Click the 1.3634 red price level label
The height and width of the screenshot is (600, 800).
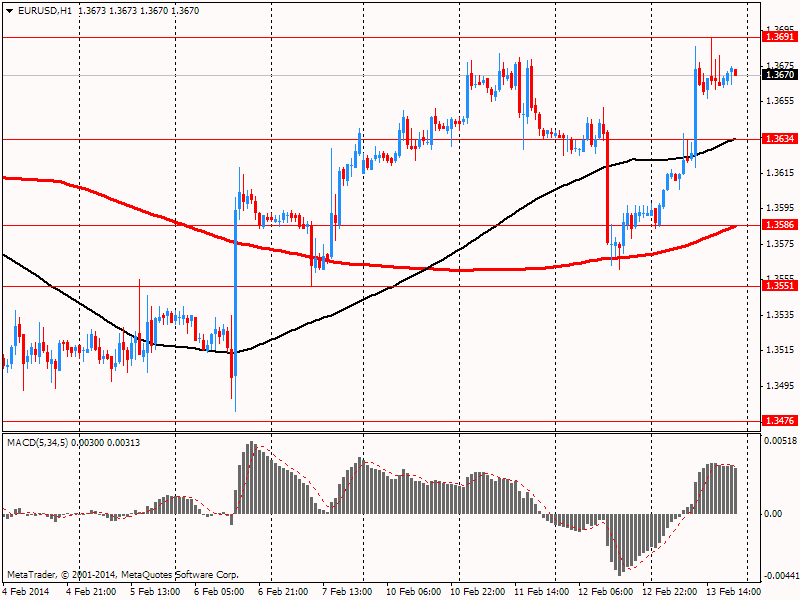tap(779, 139)
